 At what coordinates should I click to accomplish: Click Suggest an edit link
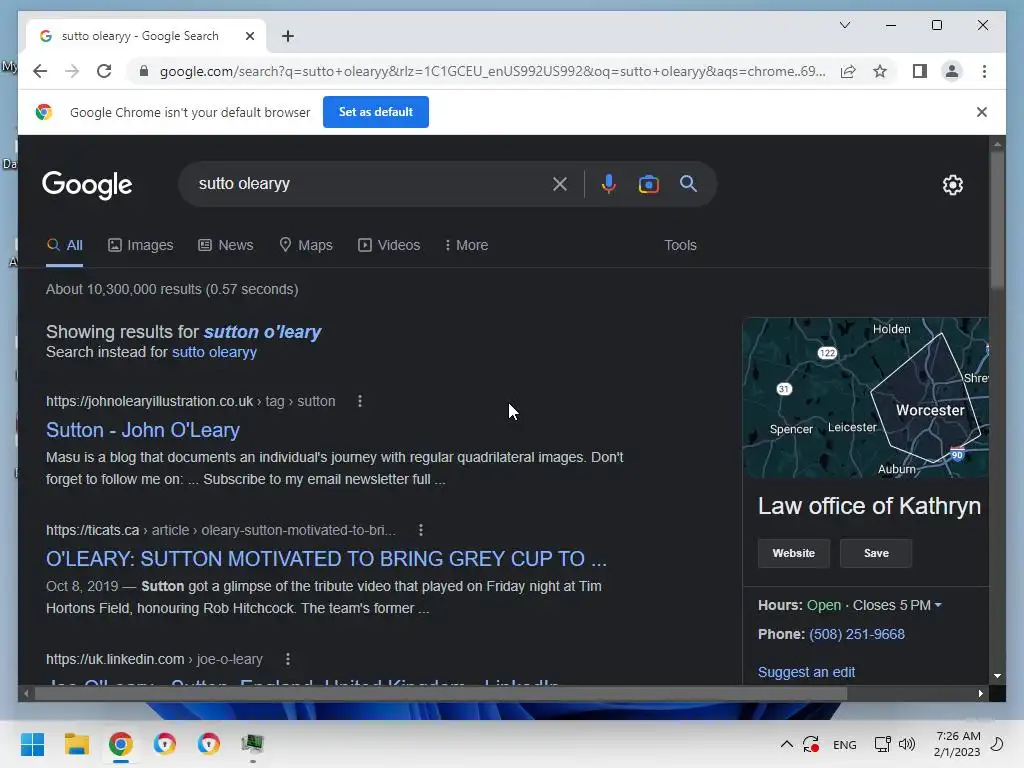[x=806, y=672]
